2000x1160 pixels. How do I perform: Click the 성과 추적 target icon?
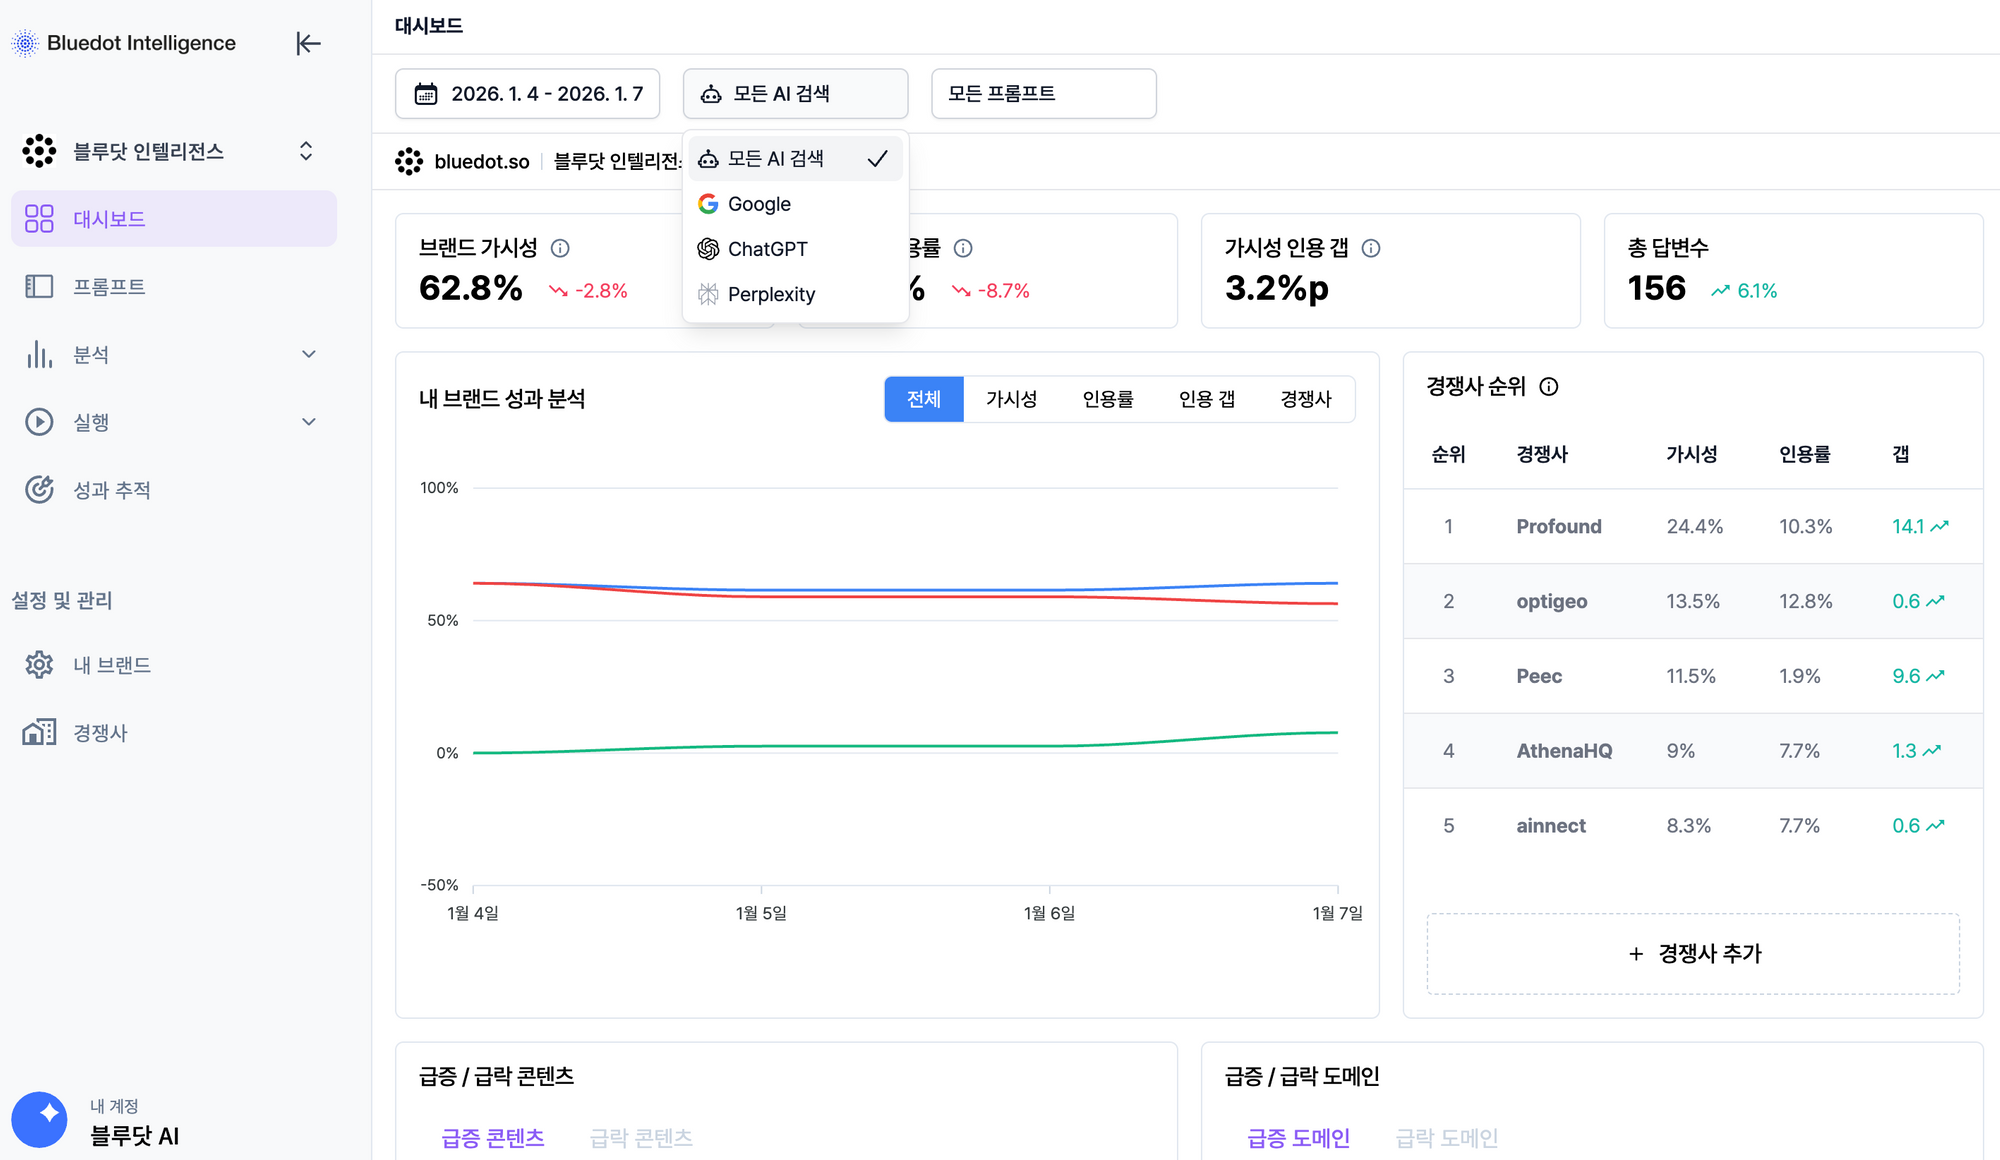39,490
